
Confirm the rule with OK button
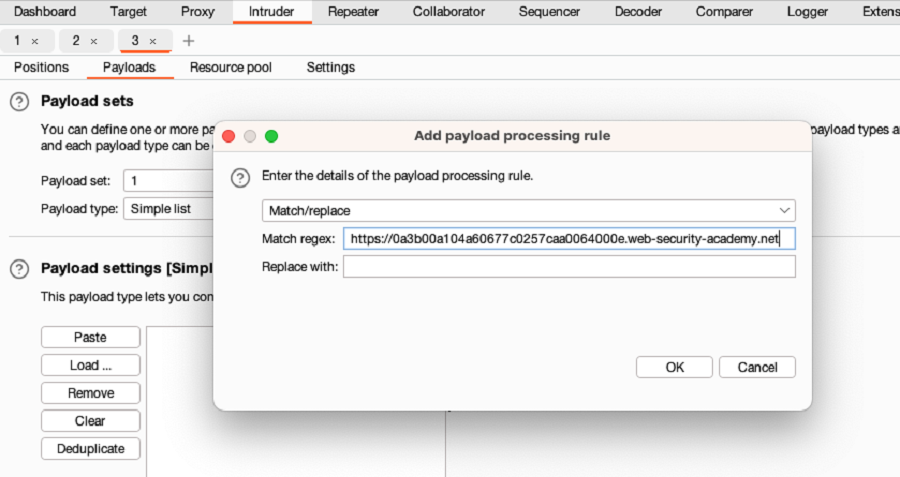tap(674, 367)
